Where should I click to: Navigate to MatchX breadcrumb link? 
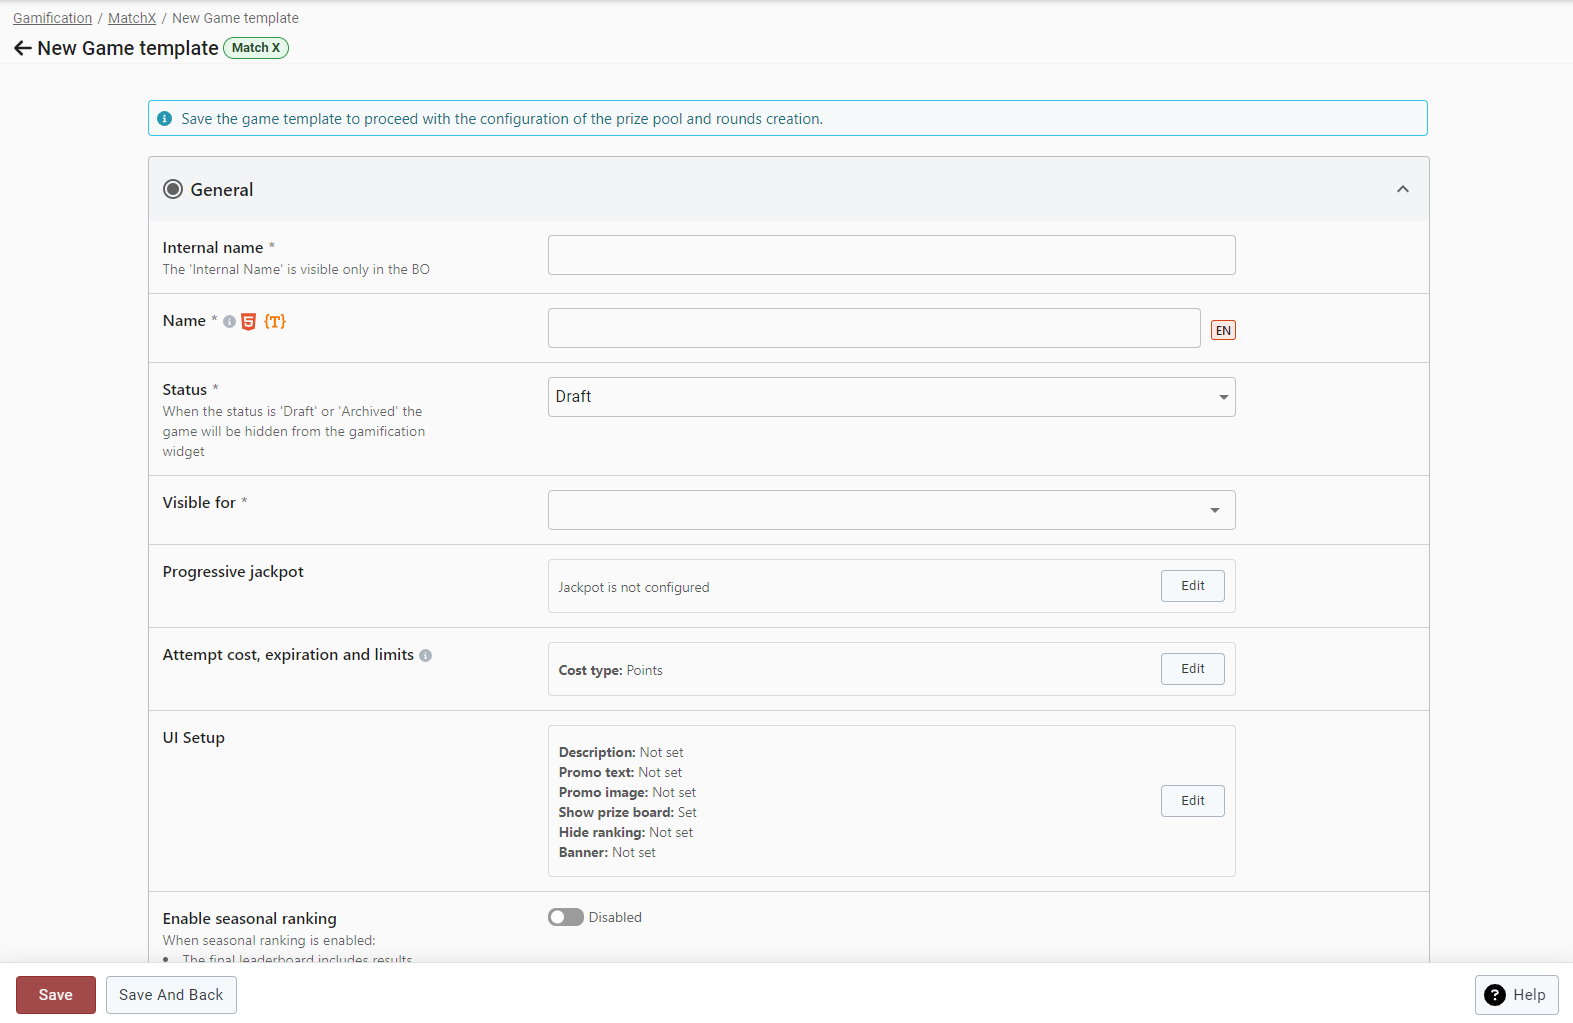pos(132,18)
